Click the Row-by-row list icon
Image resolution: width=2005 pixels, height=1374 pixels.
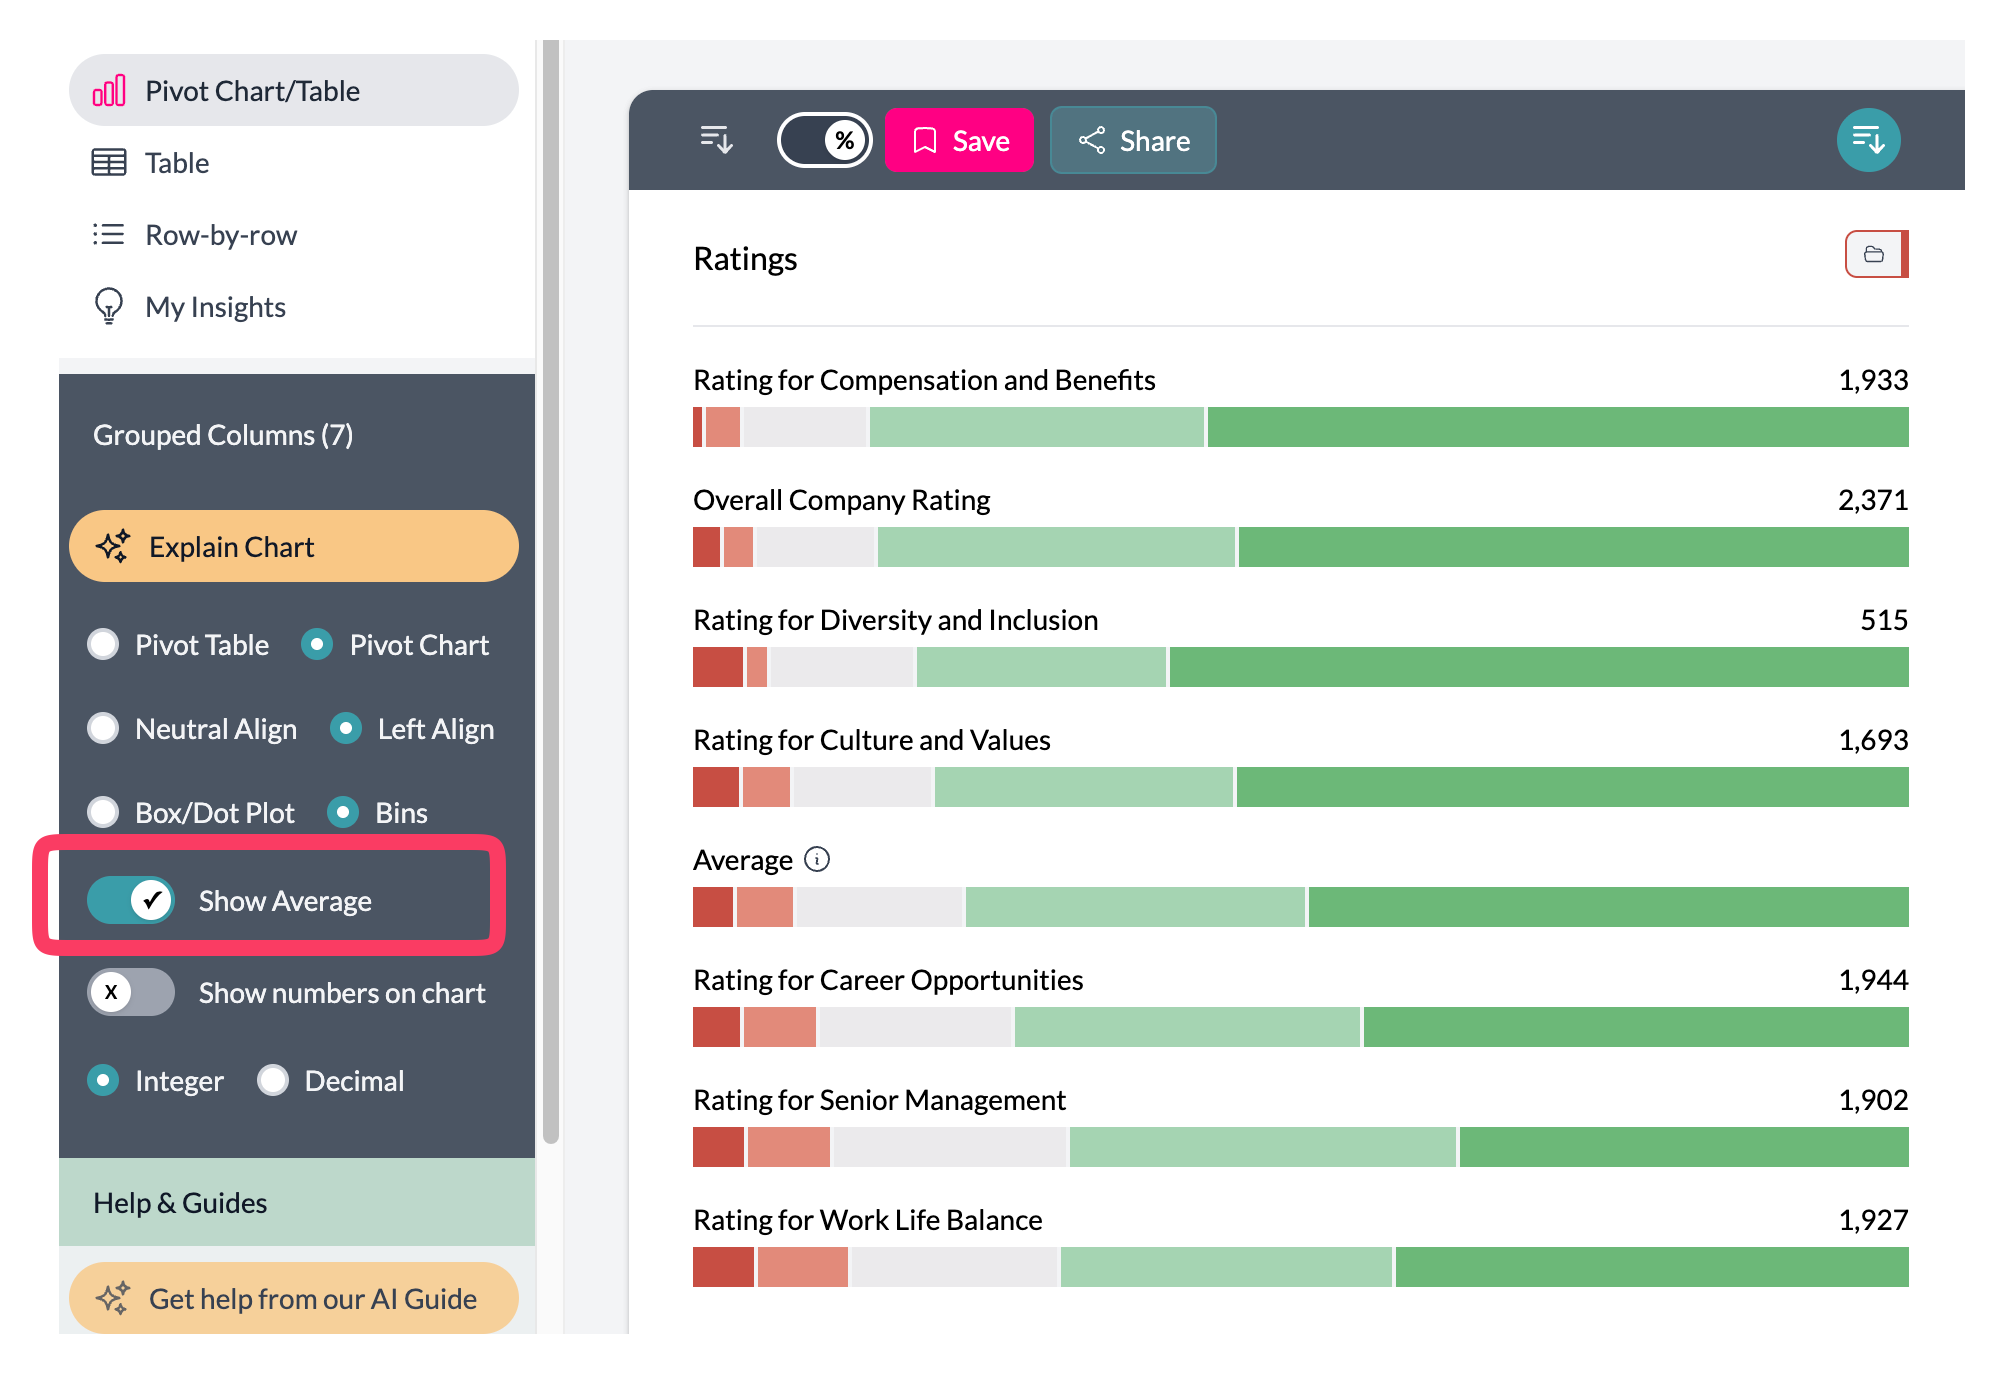click(108, 234)
